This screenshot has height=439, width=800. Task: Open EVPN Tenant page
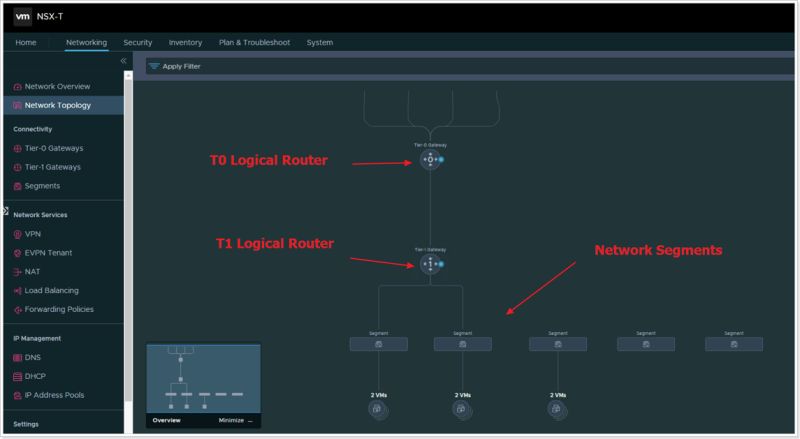[48, 253]
